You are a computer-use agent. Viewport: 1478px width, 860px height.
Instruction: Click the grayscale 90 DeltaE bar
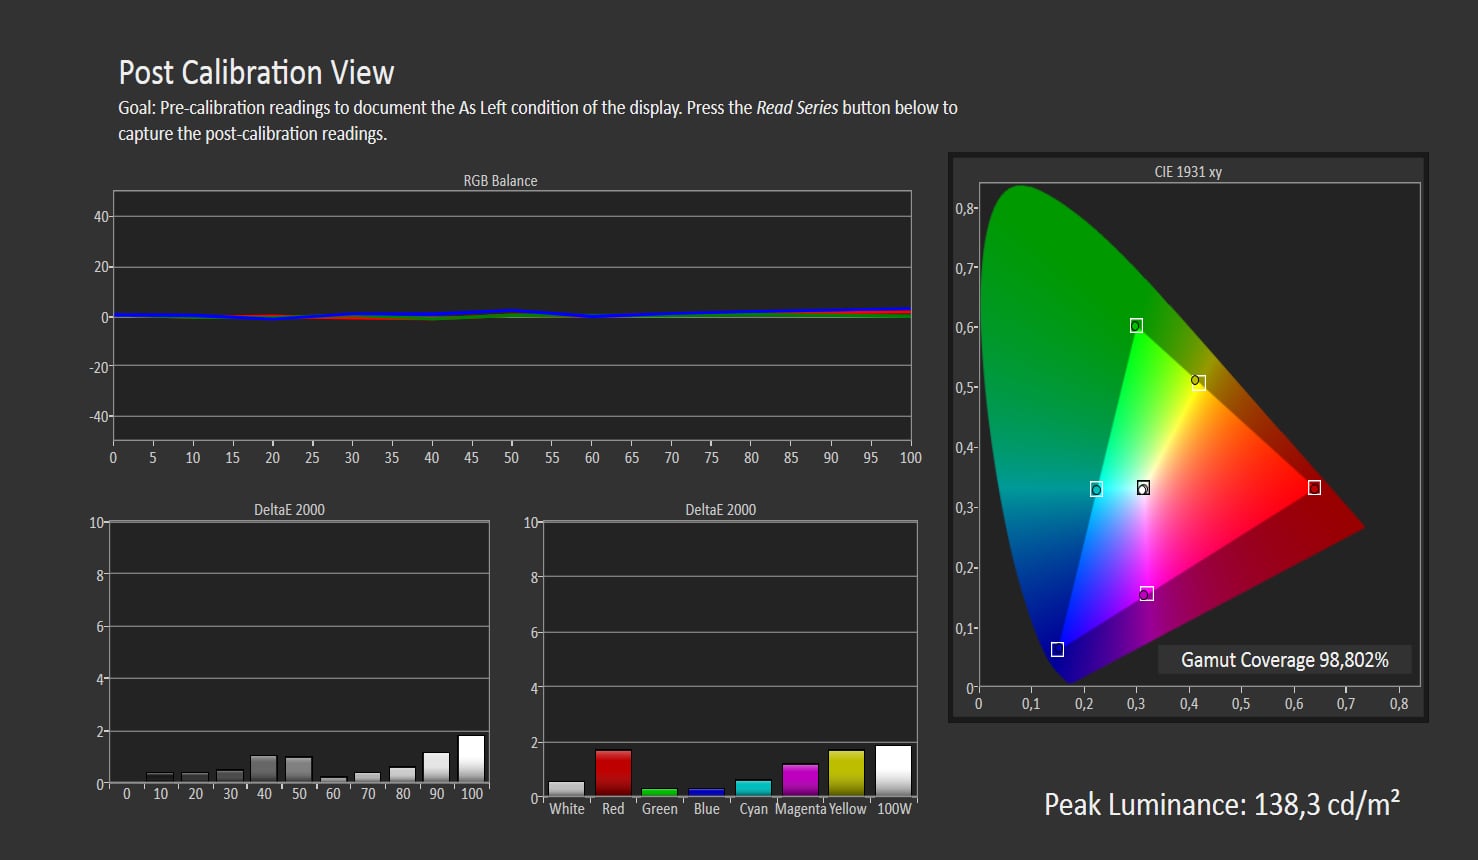coord(436,768)
